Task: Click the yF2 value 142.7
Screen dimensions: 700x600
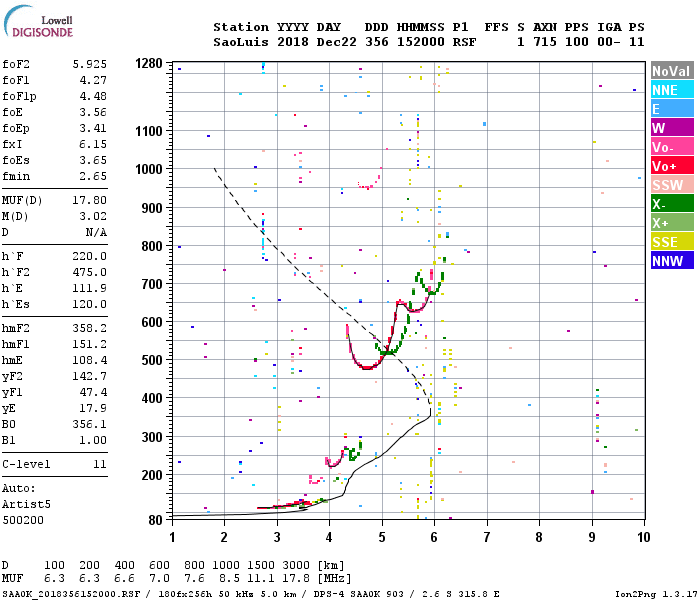Action: pyautogui.click(x=90, y=377)
